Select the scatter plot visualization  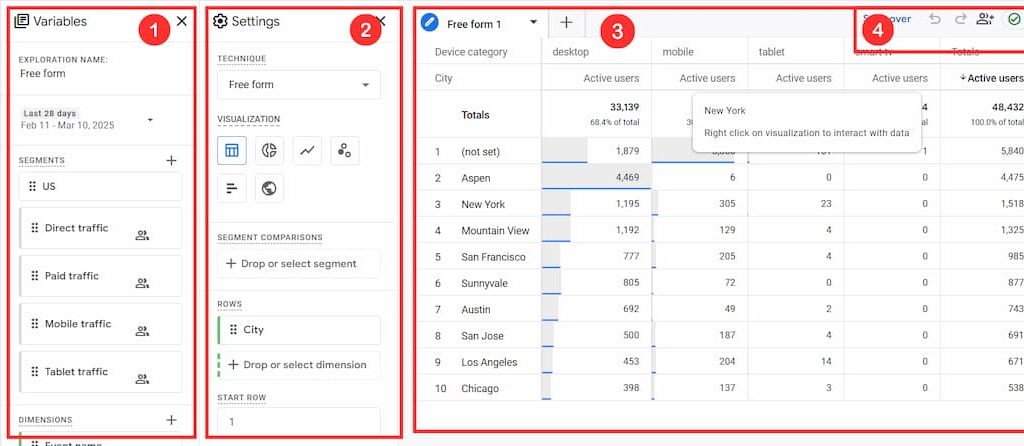pyautogui.click(x=345, y=150)
